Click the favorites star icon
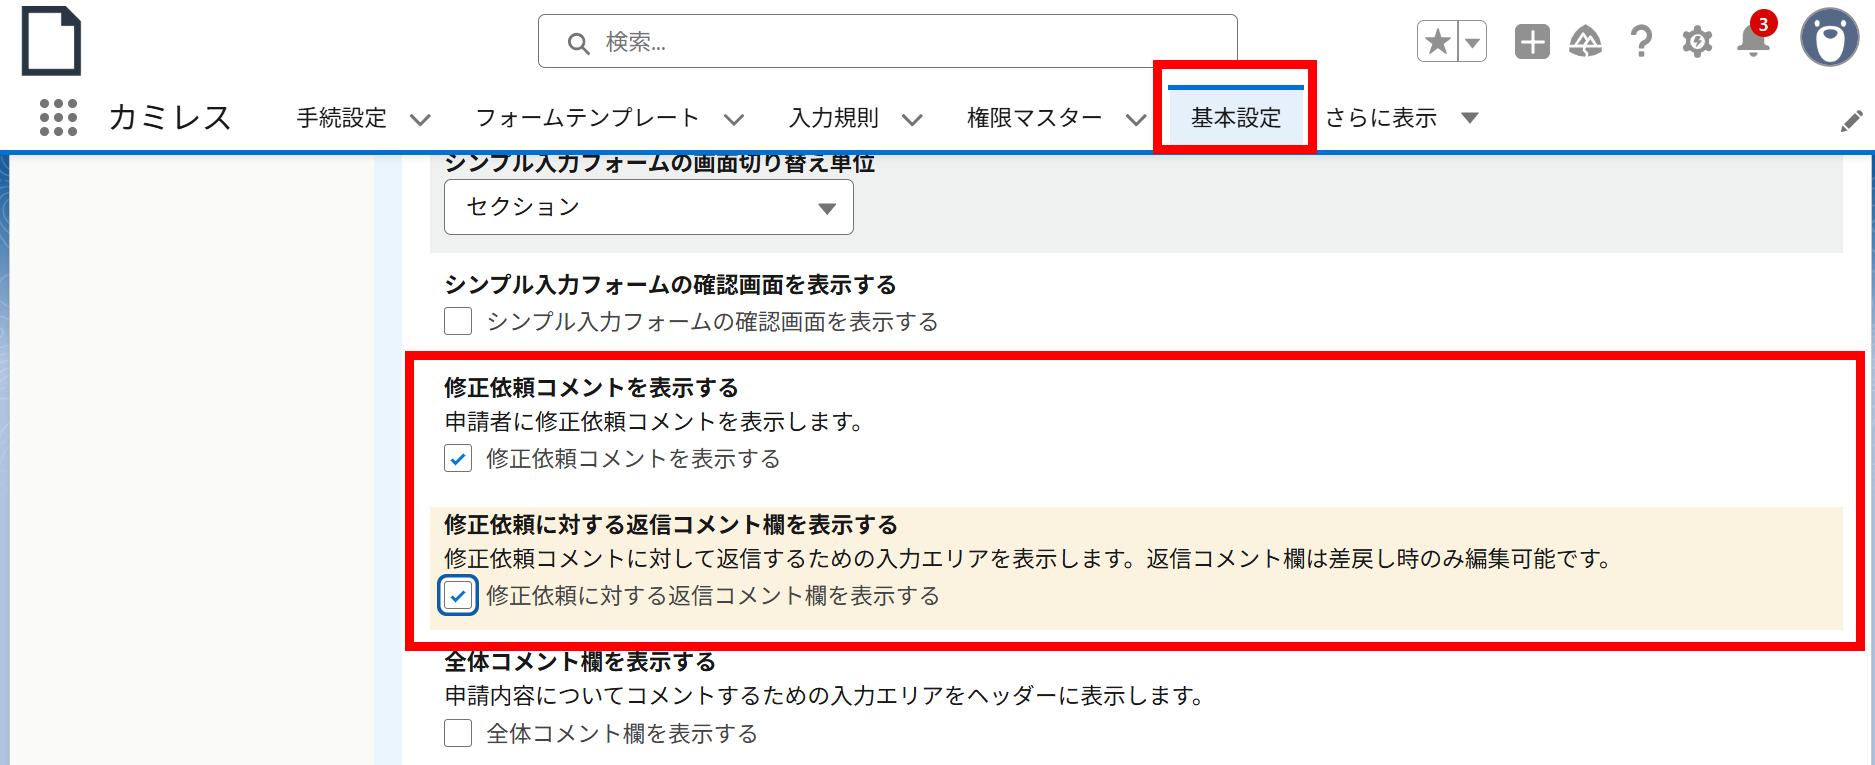The width and height of the screenshot is (1875, 765). pyautogui.click(x=1438, y=42)
